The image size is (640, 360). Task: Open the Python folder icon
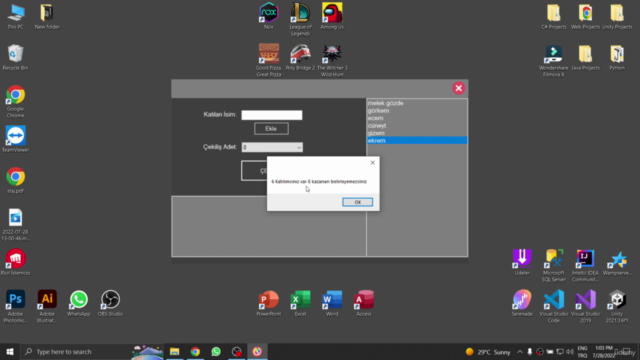pos(617,57)
